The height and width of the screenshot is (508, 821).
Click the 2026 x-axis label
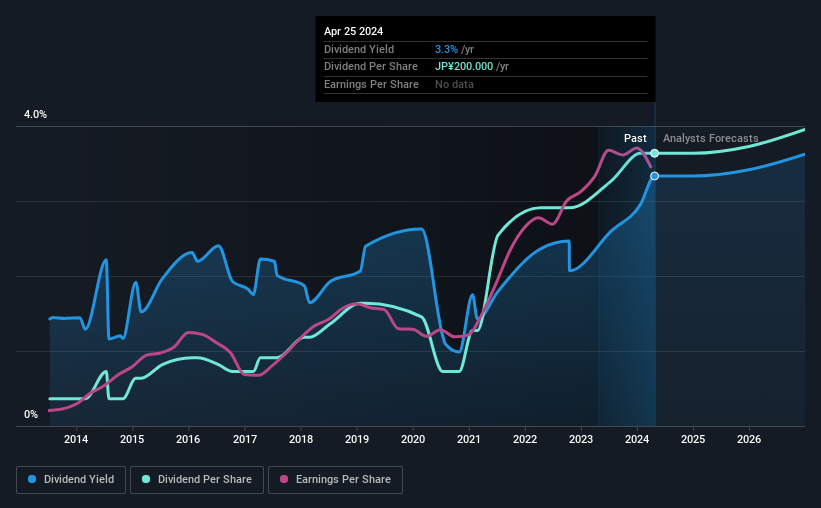749,439
